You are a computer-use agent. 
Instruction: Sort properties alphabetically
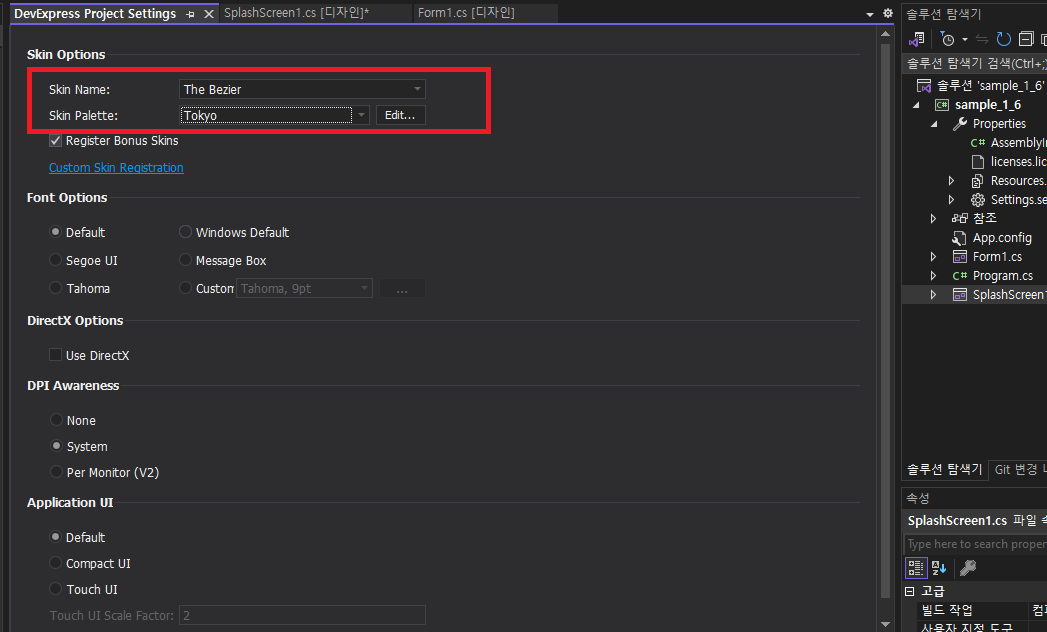click(939, 568)
